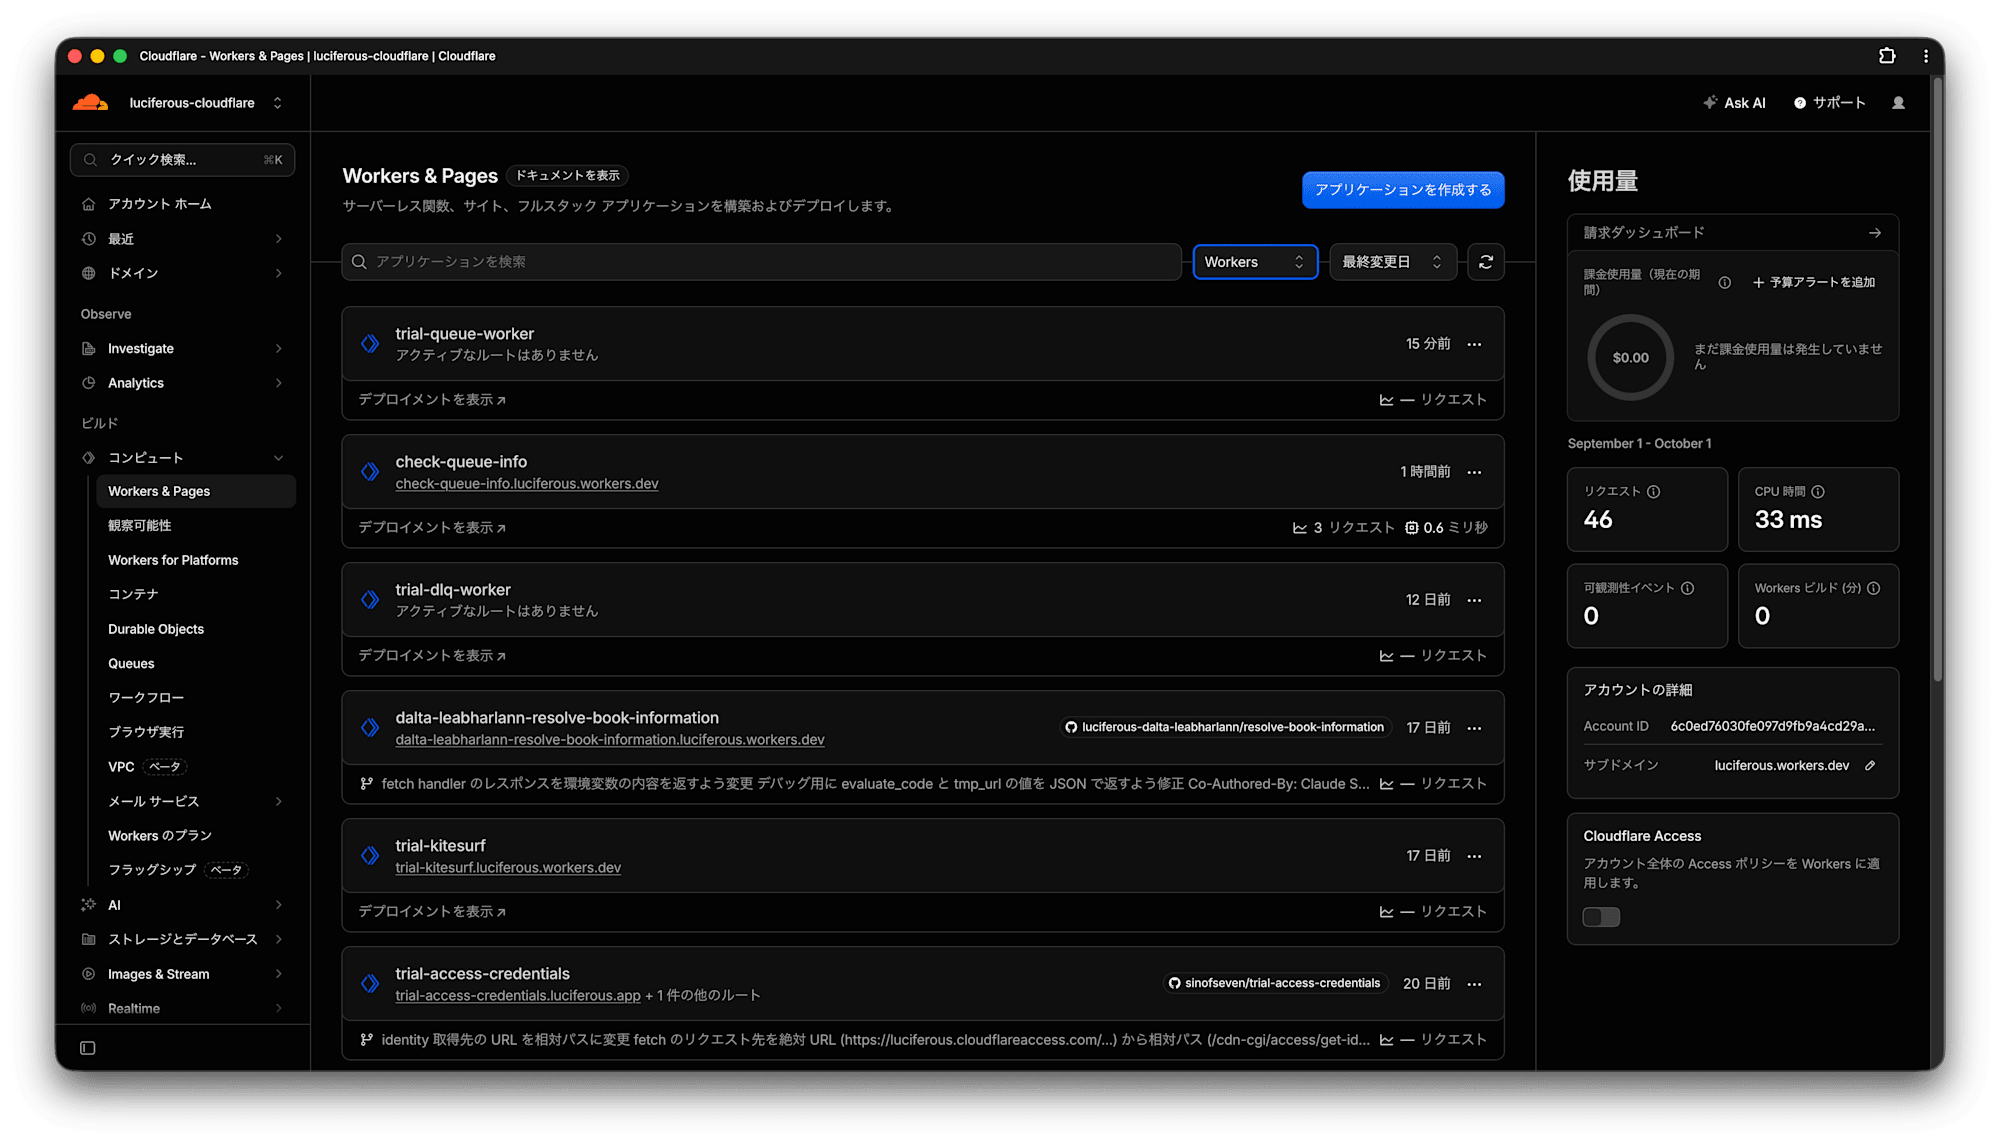Select Workers & Pages in sidebar
Image resolution: width=2000 pixels, height=1144 pixels.
click(196, 492)
